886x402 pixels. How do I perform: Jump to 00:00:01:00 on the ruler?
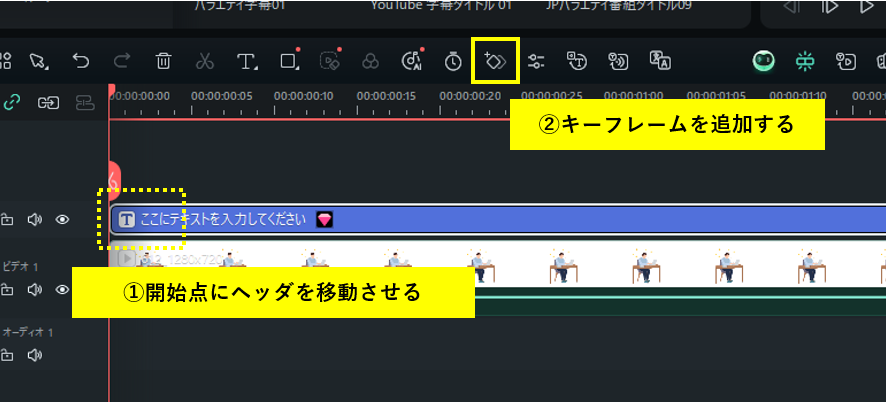point(634,96)
